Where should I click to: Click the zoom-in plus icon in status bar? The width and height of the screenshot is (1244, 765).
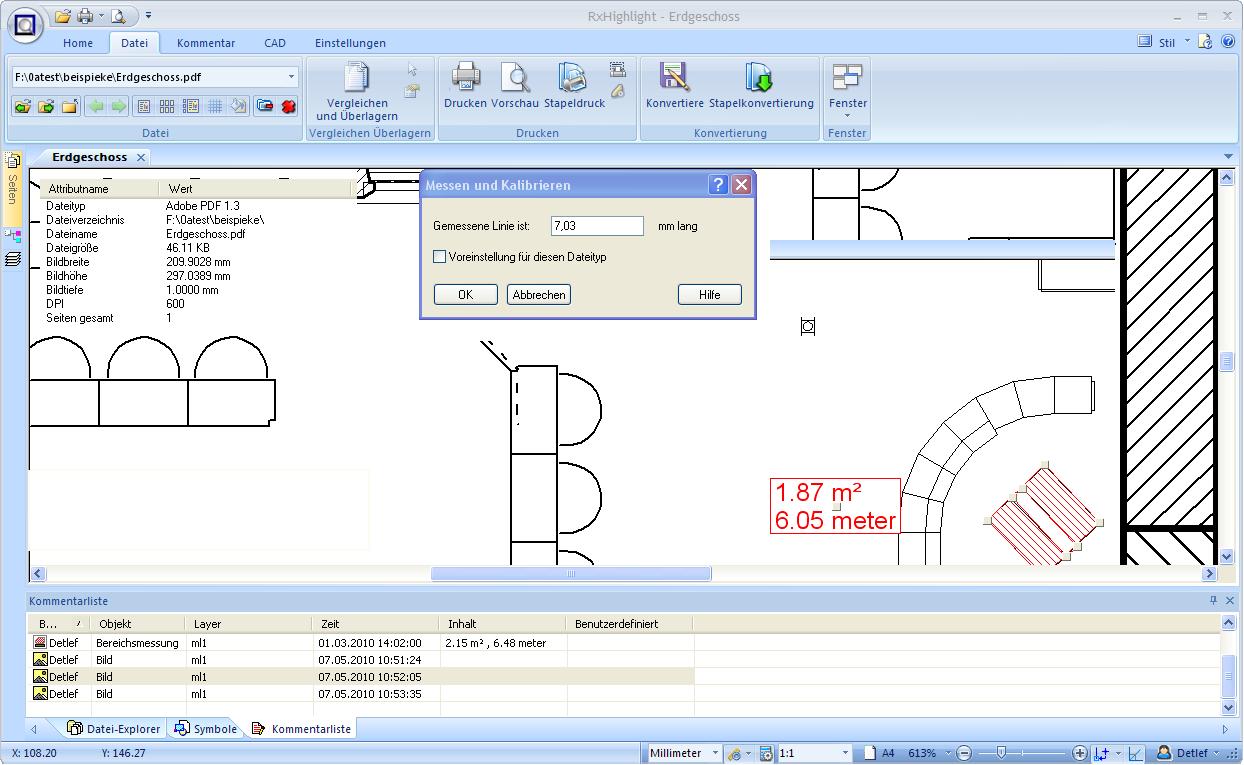pyautogui.click(x=1080, y=753)
